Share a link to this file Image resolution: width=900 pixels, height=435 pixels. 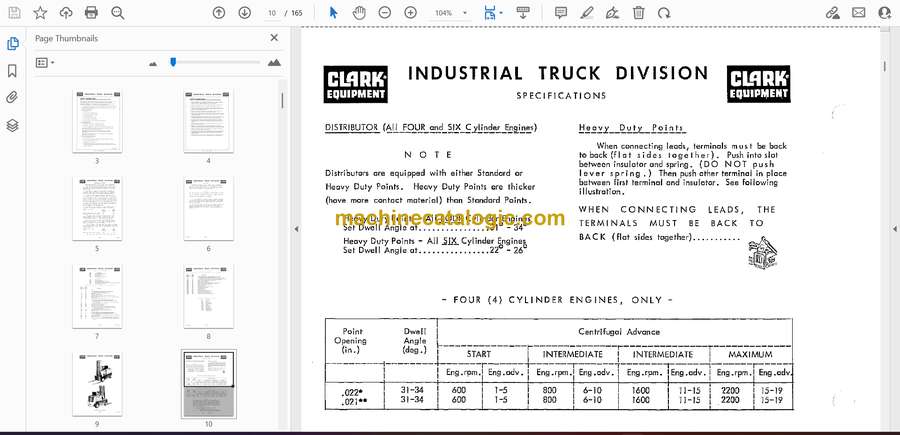coord(832,13)
